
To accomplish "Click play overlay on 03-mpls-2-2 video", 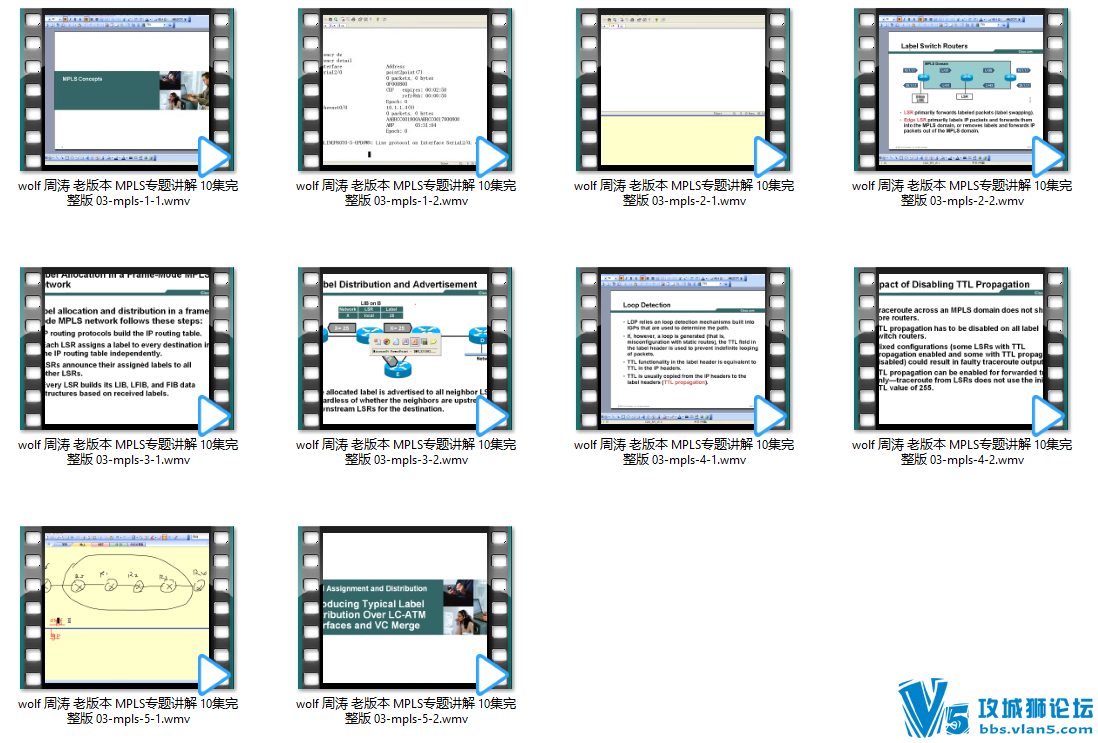I will [1048, 156].
